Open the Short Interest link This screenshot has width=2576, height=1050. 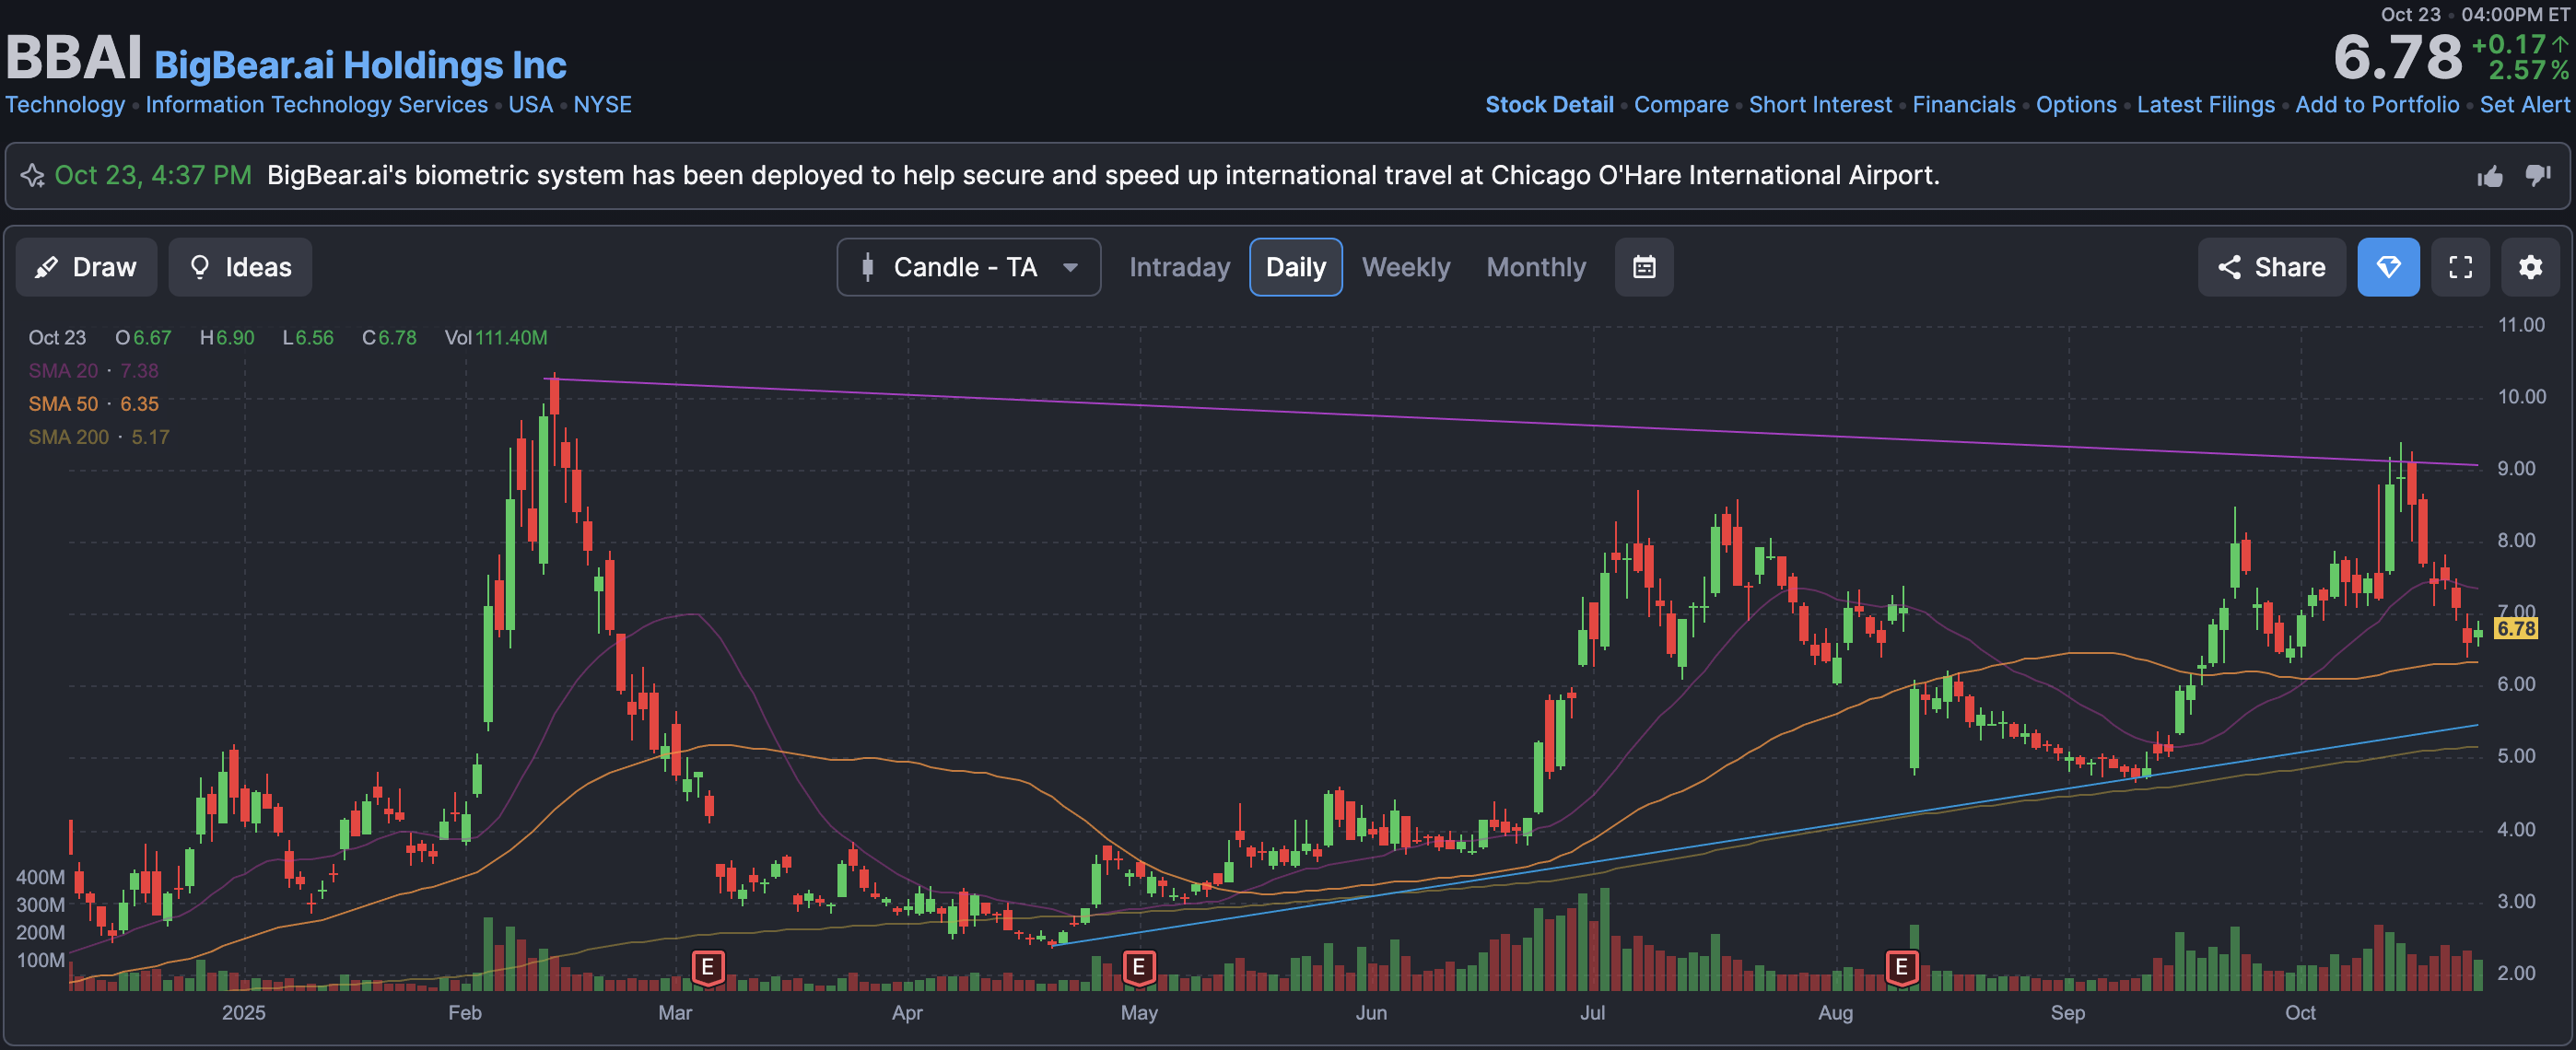(1819, 105)
